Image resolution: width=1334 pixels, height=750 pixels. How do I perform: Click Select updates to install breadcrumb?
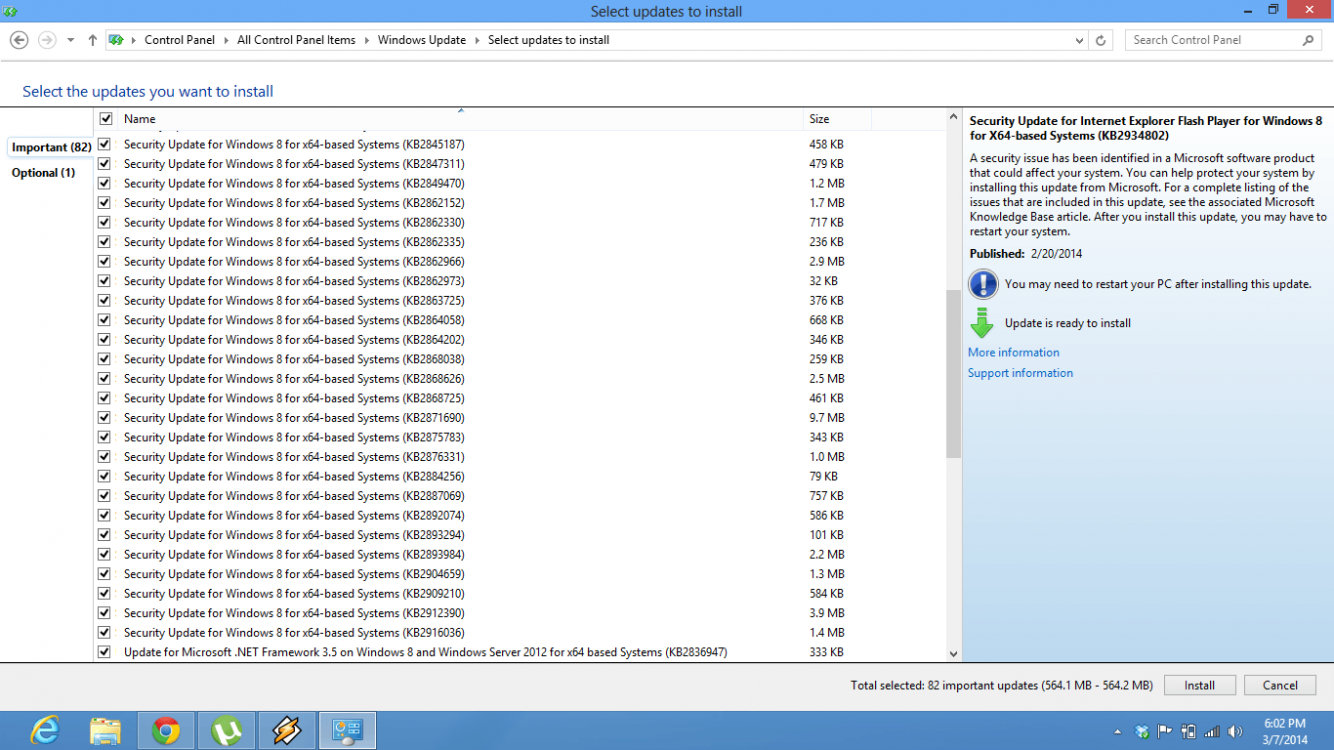coord(549,40)
